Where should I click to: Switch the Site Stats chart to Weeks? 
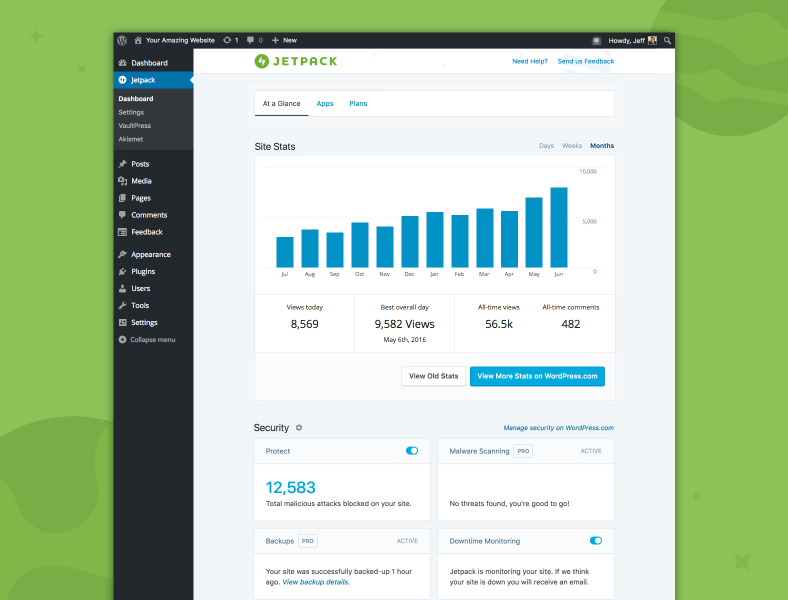coord(572,146)
